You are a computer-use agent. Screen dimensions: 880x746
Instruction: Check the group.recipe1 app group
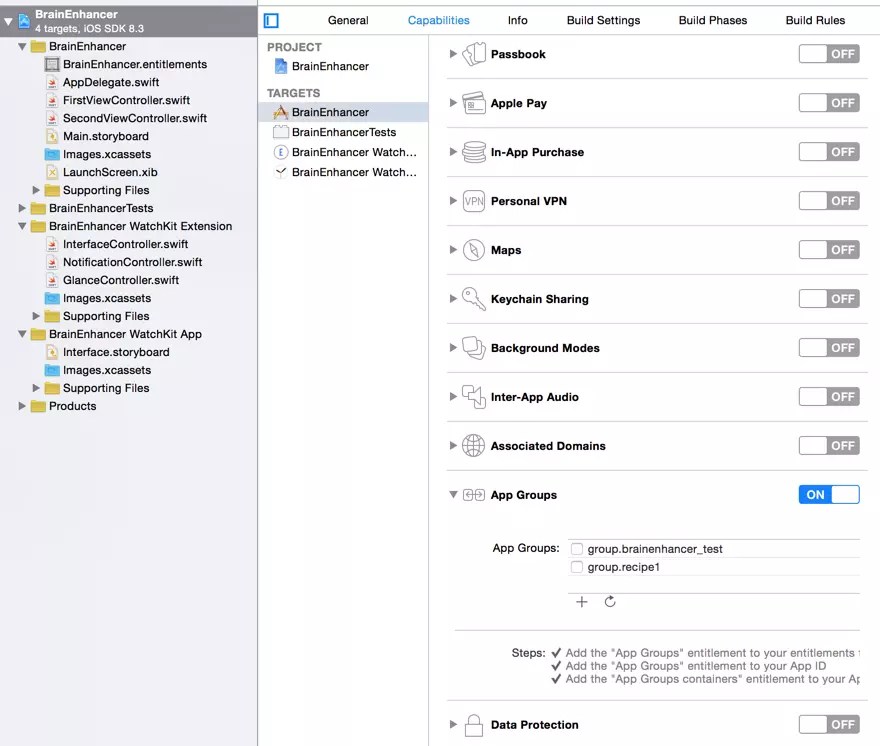577,567
